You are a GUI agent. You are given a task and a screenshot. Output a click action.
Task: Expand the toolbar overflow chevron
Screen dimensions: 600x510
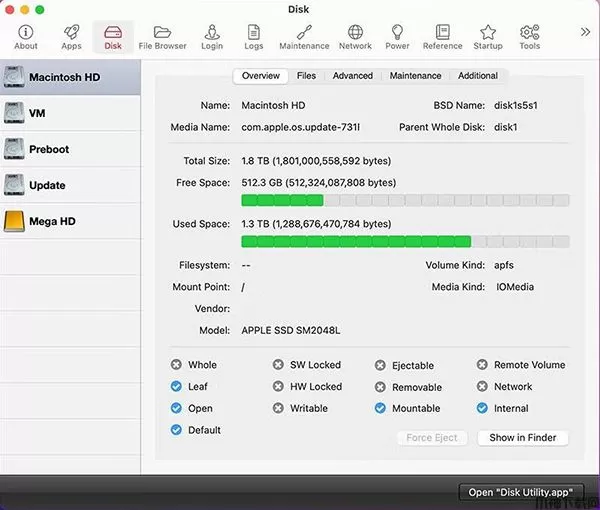[x=585, y=32]
